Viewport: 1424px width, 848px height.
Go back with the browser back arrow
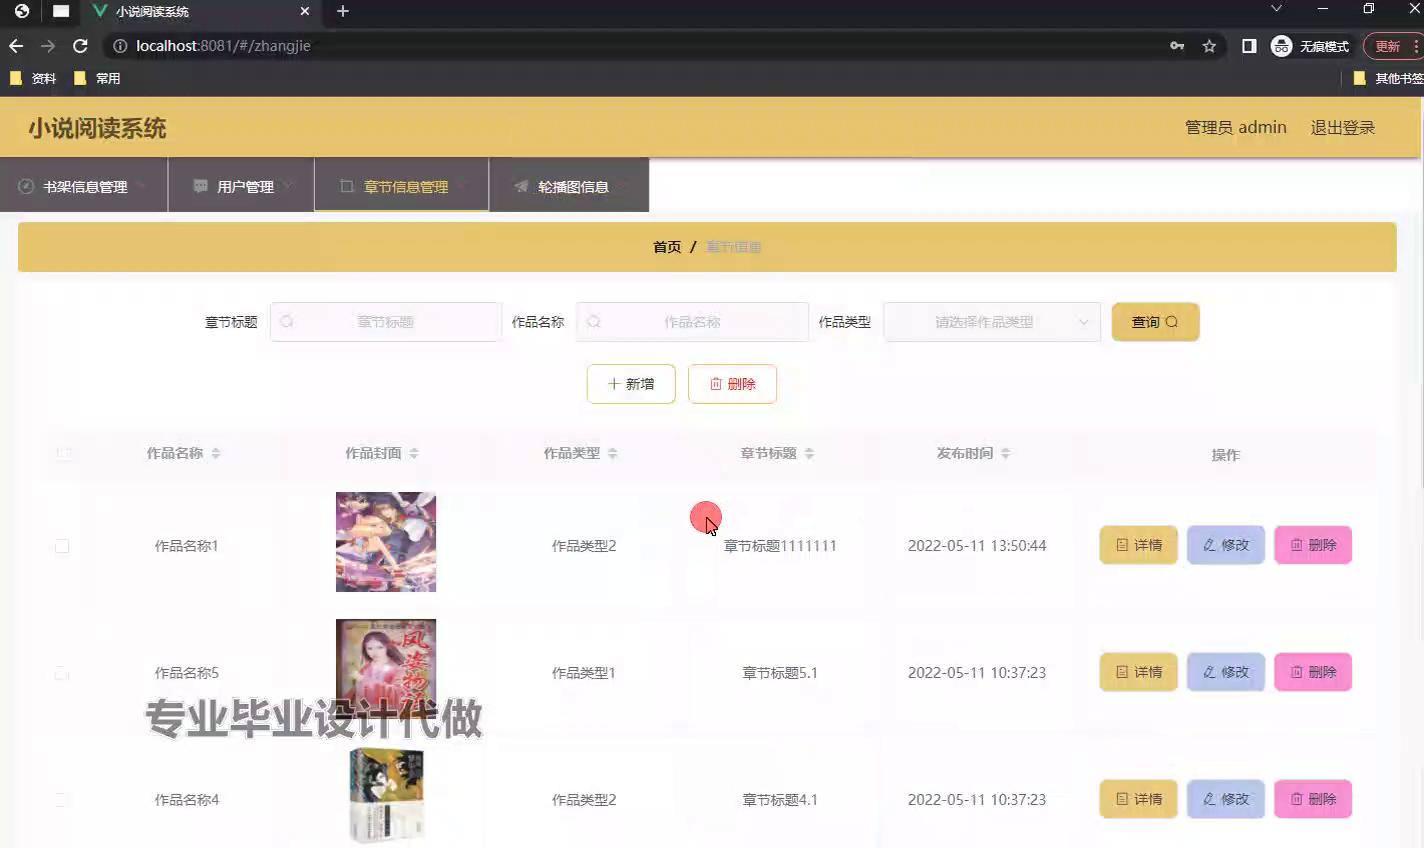16,46
